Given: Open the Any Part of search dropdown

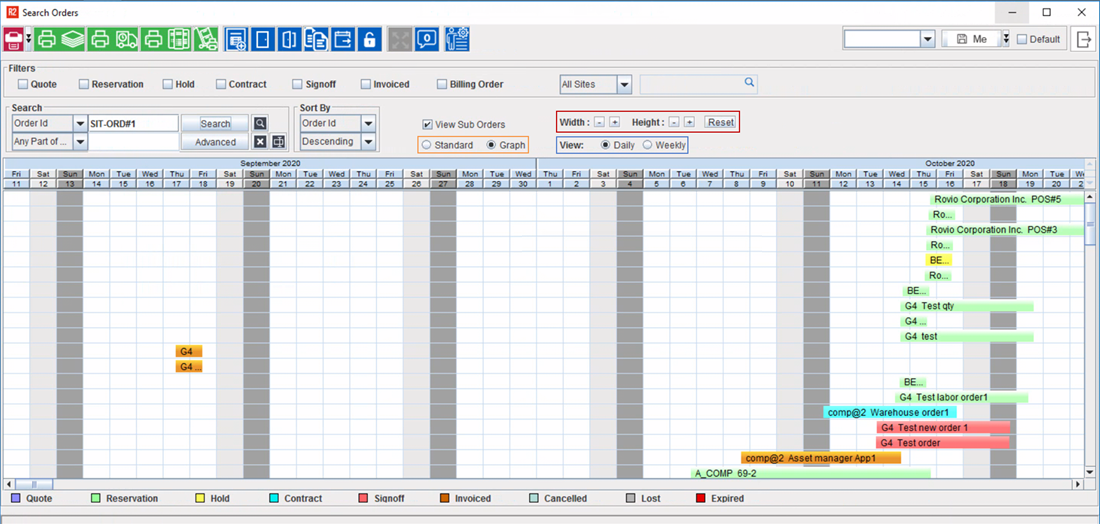Looking at the screenshot, I should (80, 142).
